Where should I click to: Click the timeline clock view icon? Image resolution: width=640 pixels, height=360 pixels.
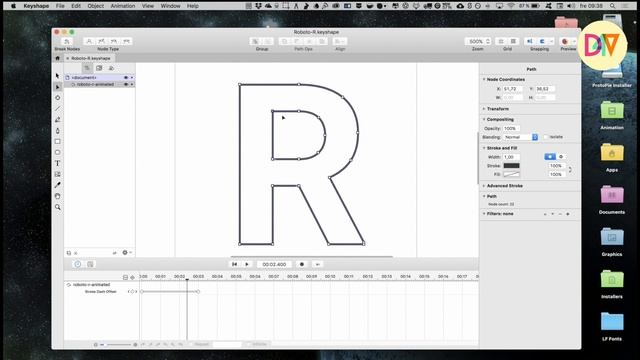click(x=78, y=264)
